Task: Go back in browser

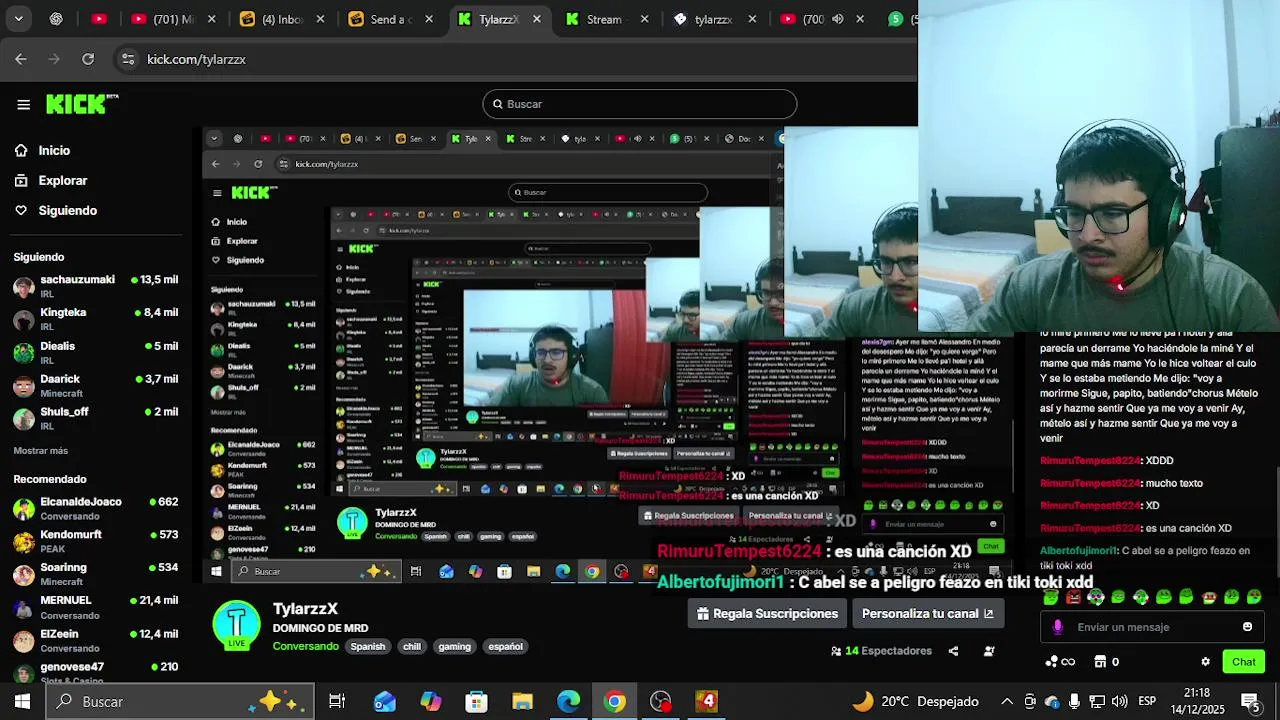Action: [21, 59]
